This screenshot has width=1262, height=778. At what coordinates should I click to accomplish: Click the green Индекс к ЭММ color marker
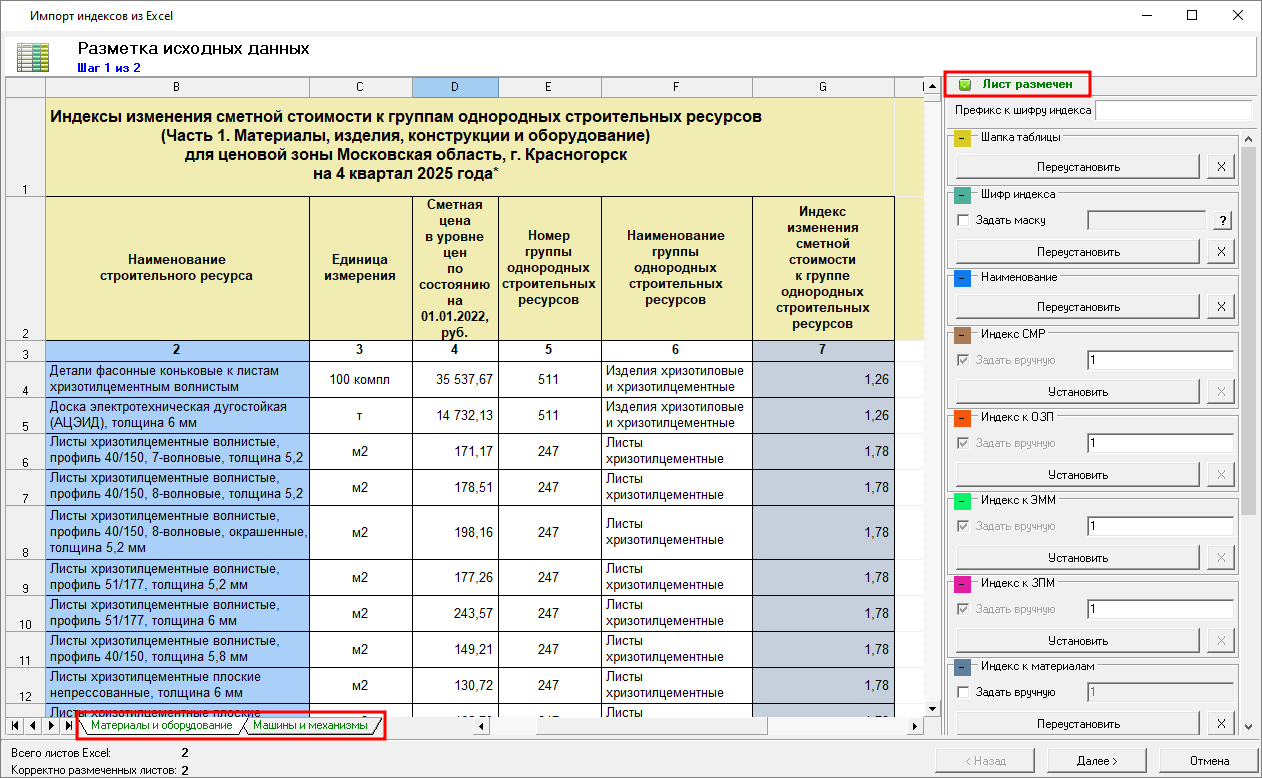(963, 500)
